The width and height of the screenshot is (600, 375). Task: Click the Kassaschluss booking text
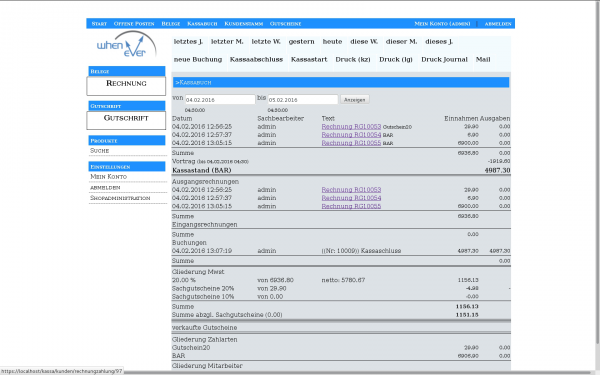pyautogui.click(x=361, y=251)
